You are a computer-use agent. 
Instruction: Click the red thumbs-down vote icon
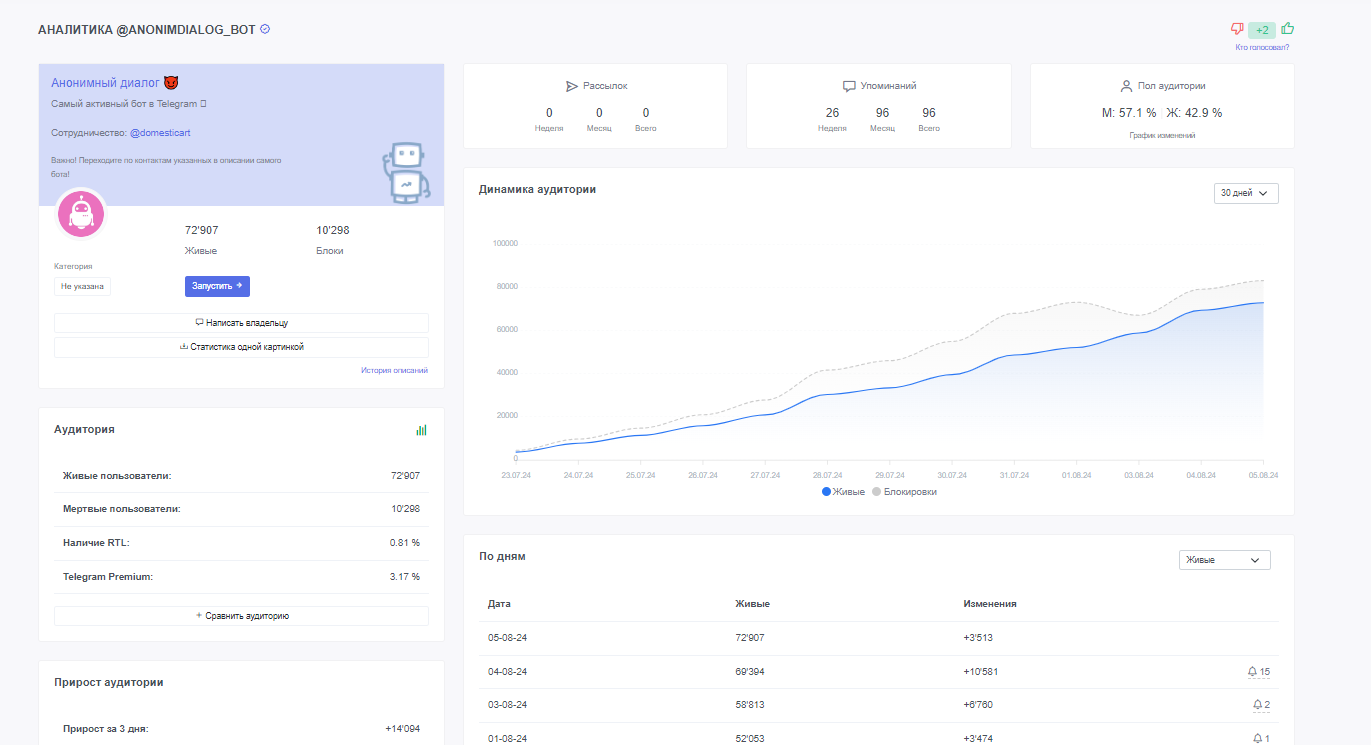pos(1237,29)
